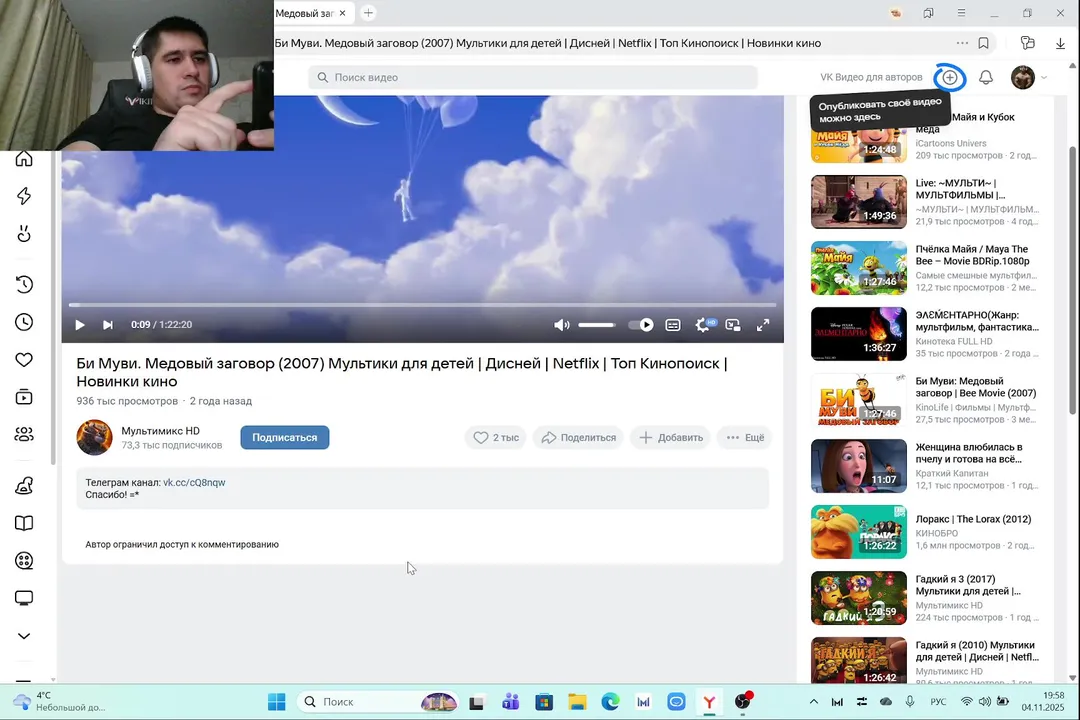Open the history sidebar icon
The image size is (1080, 720).
(24, 284)
